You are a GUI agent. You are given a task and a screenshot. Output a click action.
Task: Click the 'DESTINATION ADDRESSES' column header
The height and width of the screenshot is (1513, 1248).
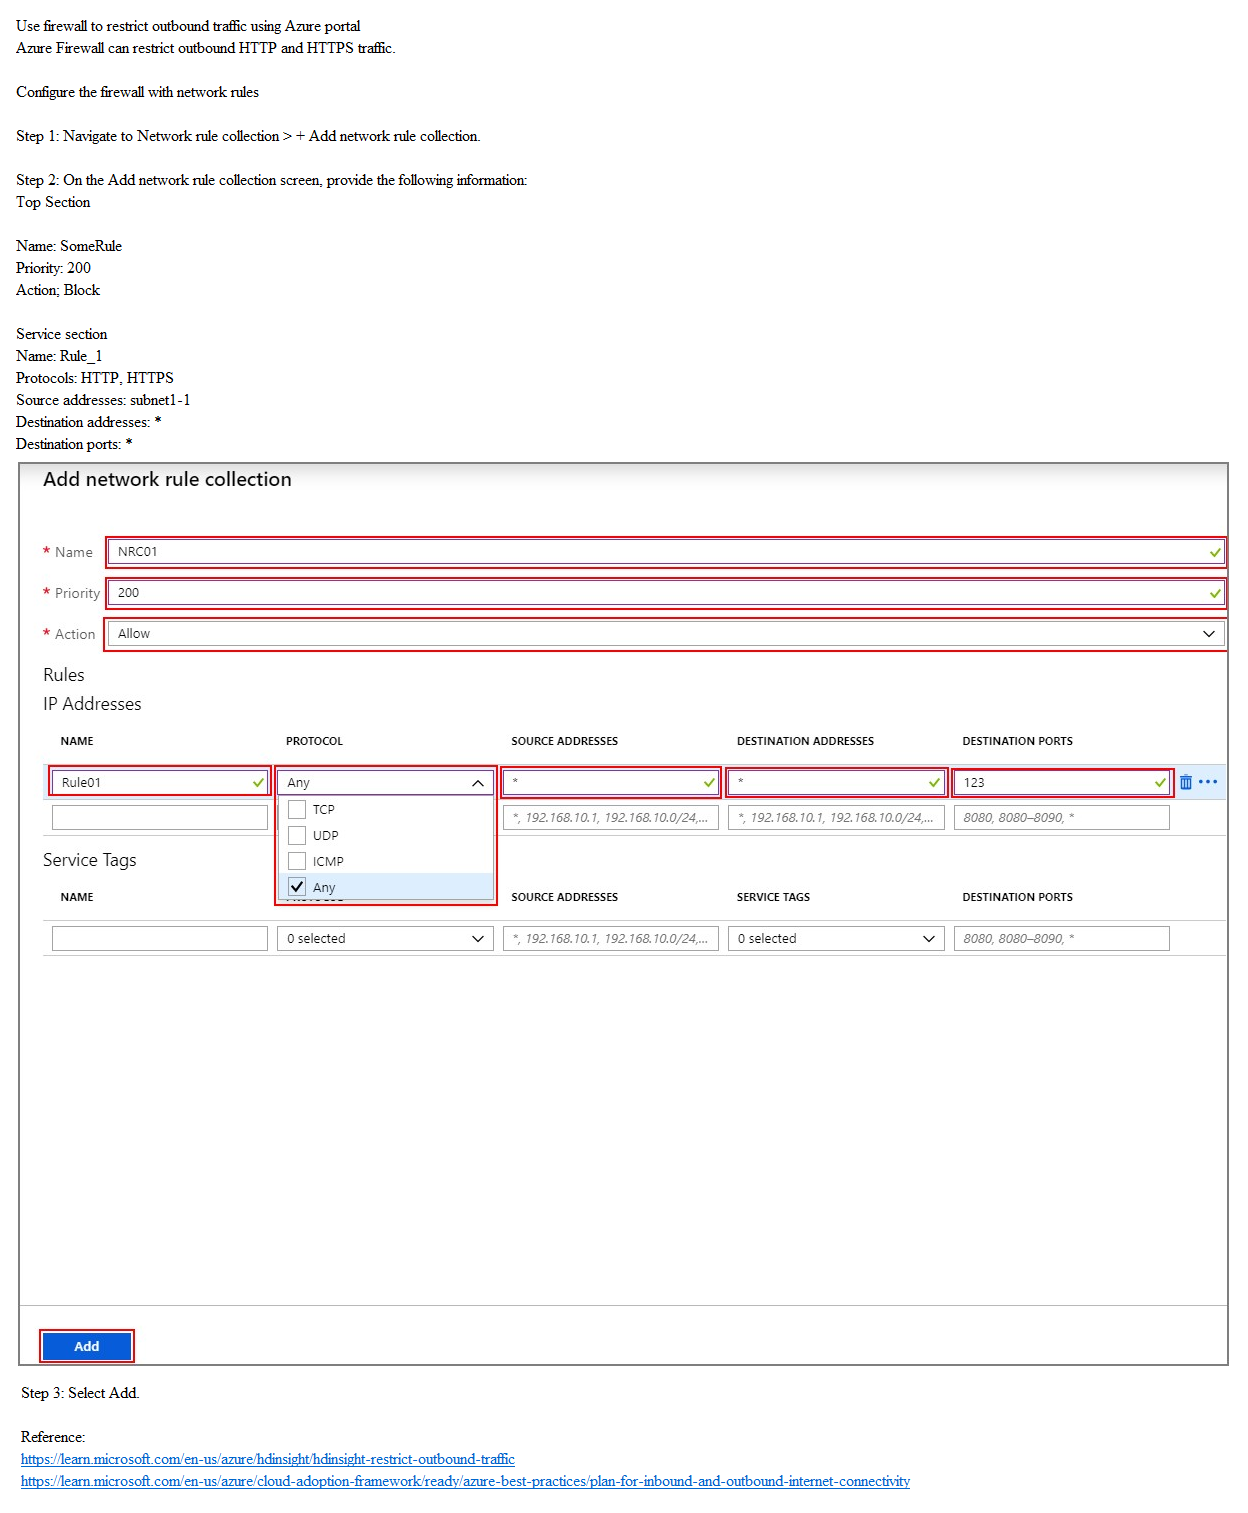(x=805, y=741)
